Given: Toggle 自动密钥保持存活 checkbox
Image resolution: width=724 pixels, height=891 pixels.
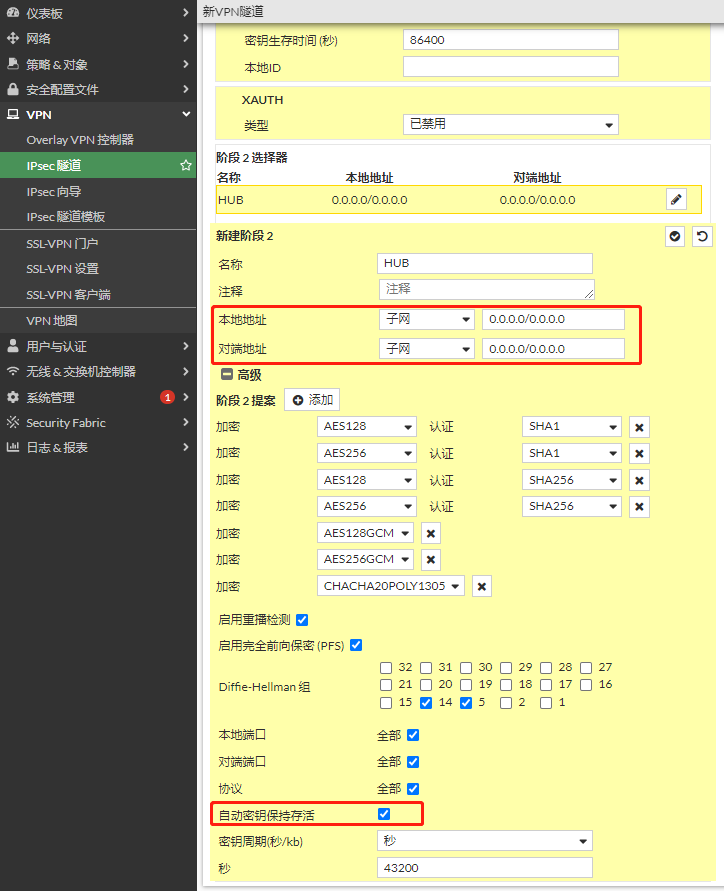Looking at the screenshot, I should (384, 814).
